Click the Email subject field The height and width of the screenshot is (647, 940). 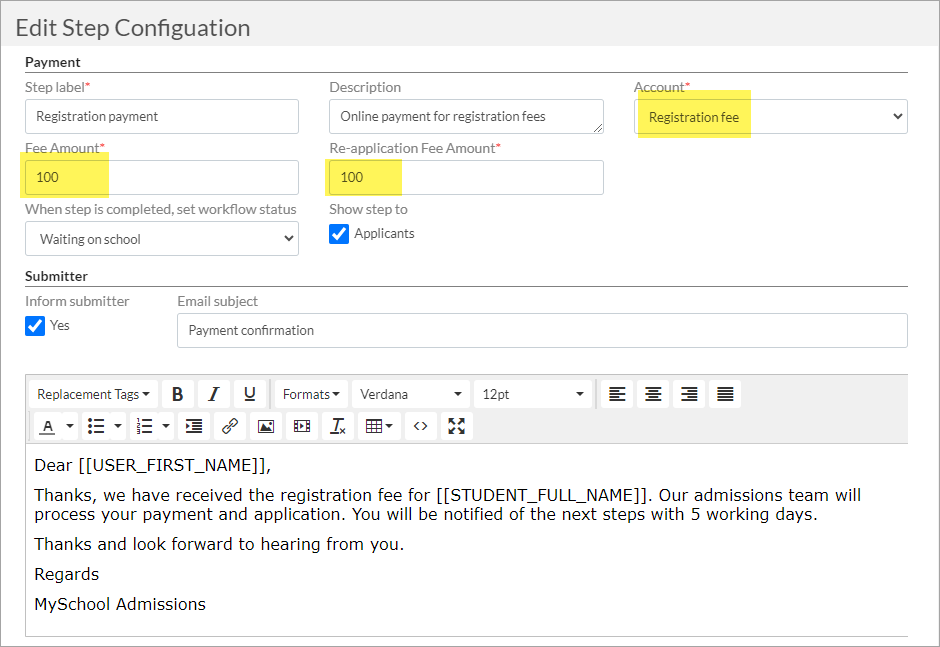542,330
